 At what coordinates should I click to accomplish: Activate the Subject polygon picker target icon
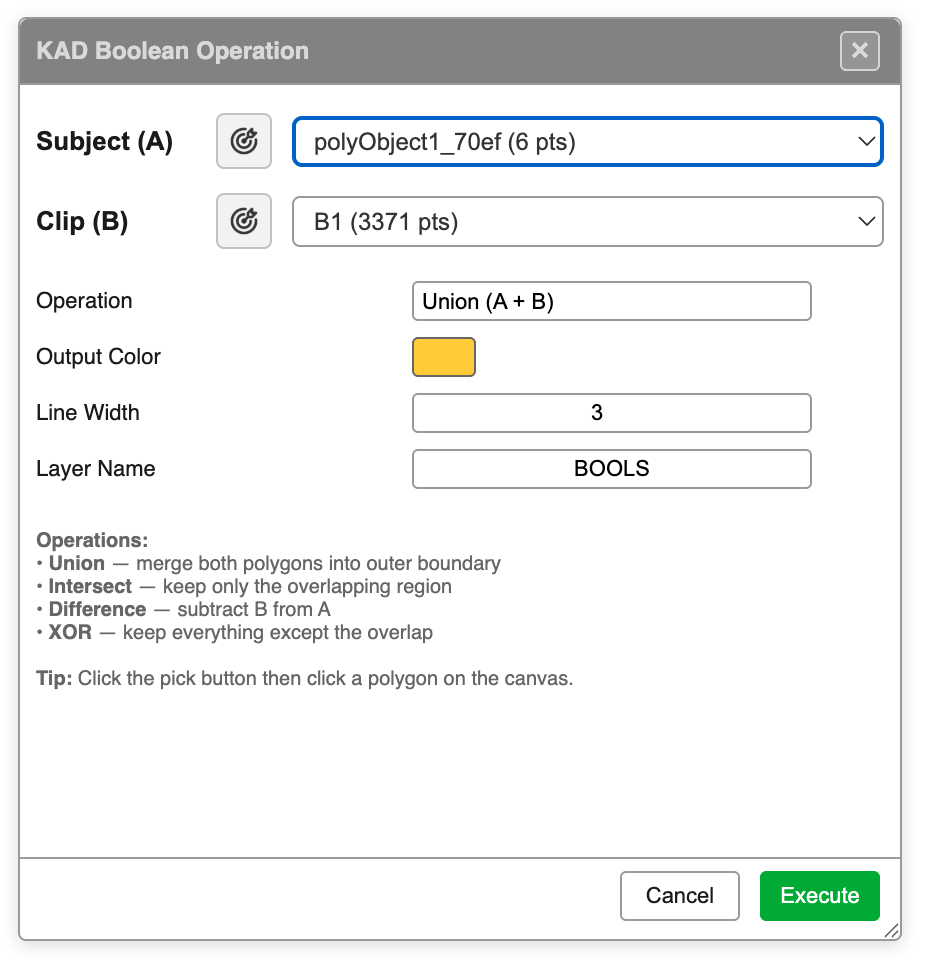click(243, 141)
